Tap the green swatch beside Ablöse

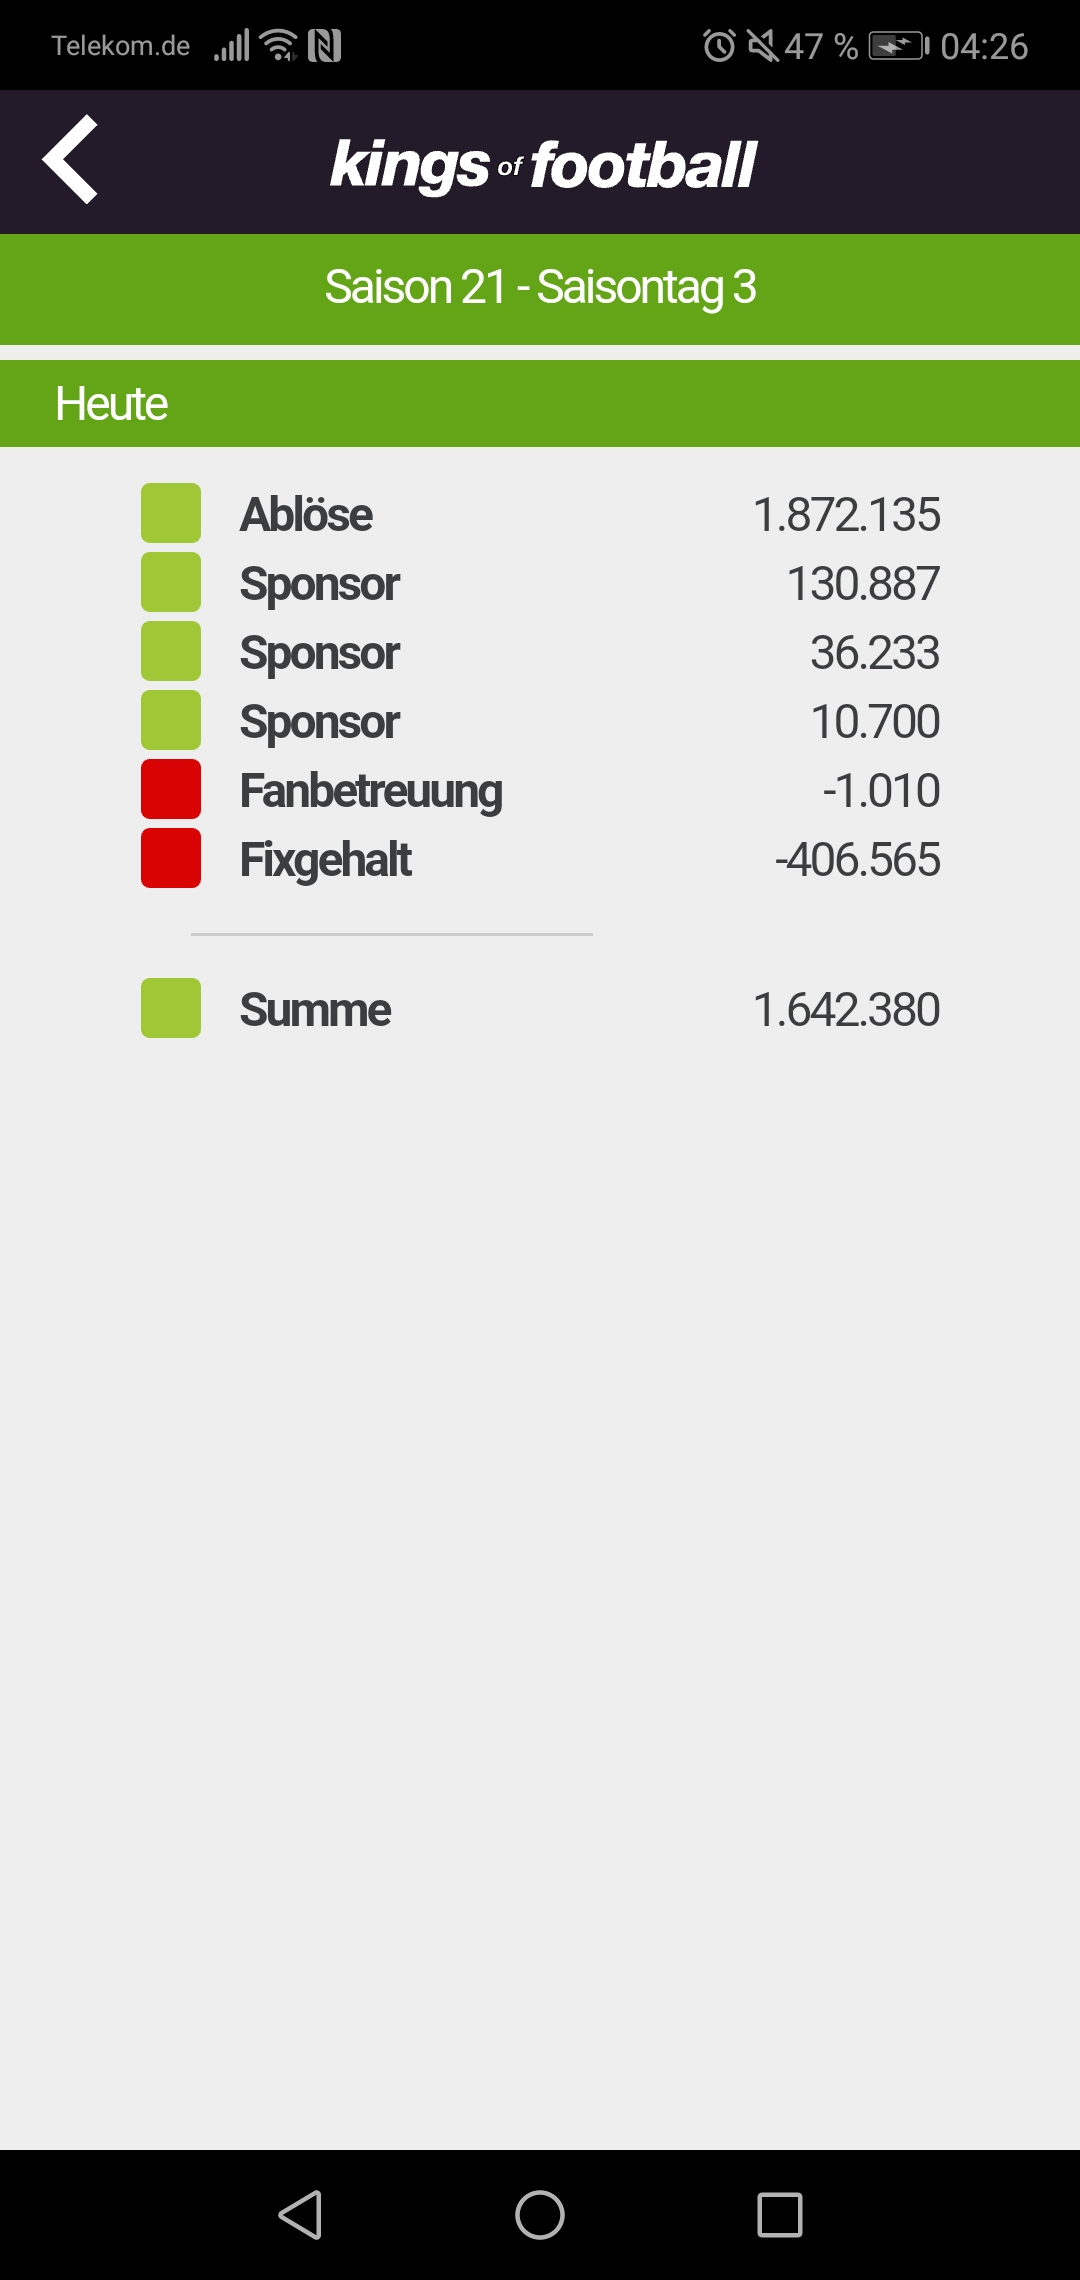[x=171, y=513]
